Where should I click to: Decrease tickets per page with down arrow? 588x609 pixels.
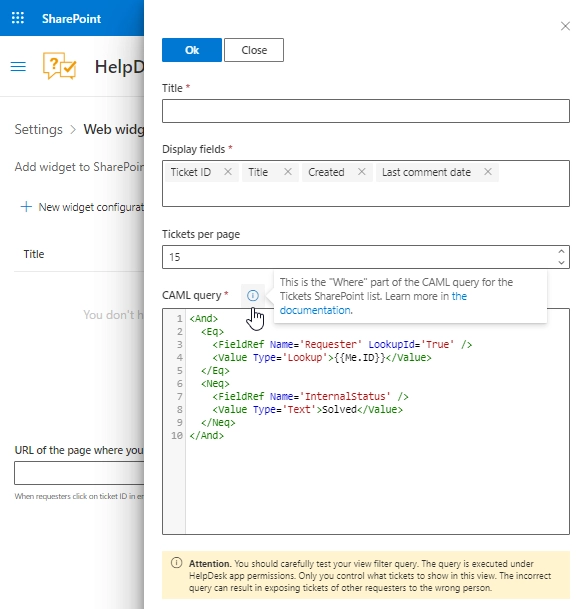tap(561, 263)
